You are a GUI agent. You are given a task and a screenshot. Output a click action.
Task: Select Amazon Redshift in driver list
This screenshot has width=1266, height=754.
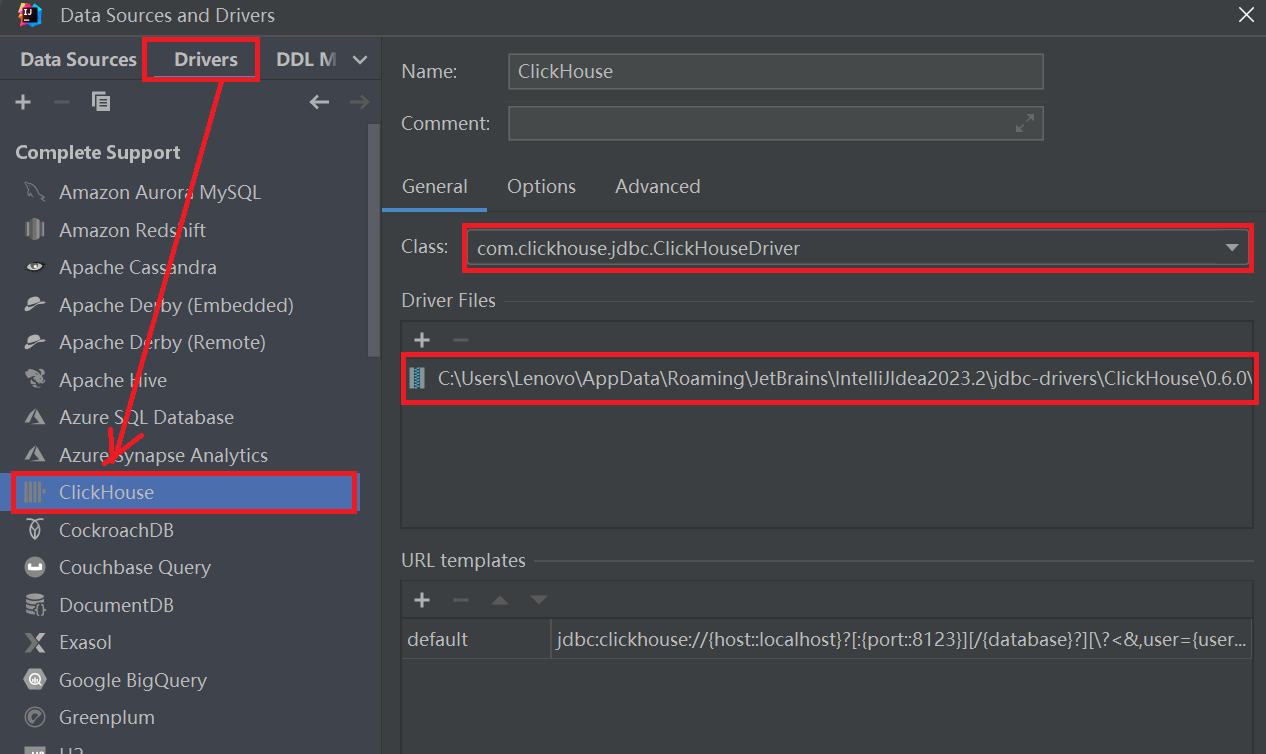[132, 230]
